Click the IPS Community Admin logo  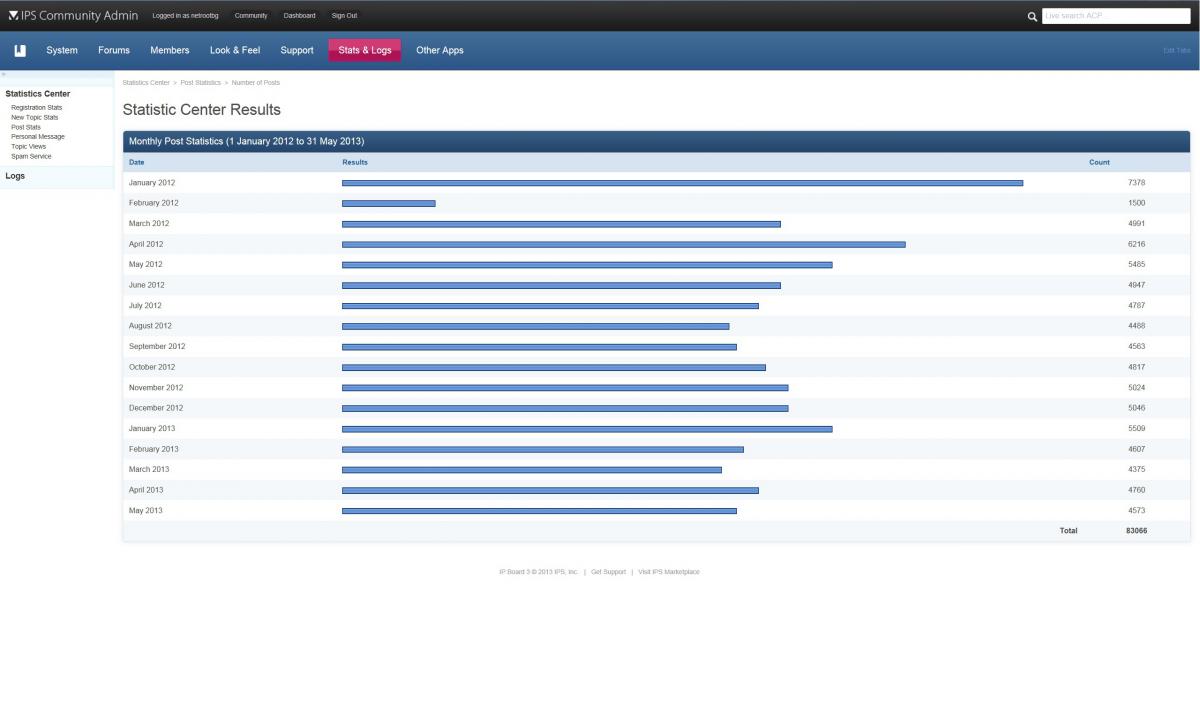pos(72,16)
